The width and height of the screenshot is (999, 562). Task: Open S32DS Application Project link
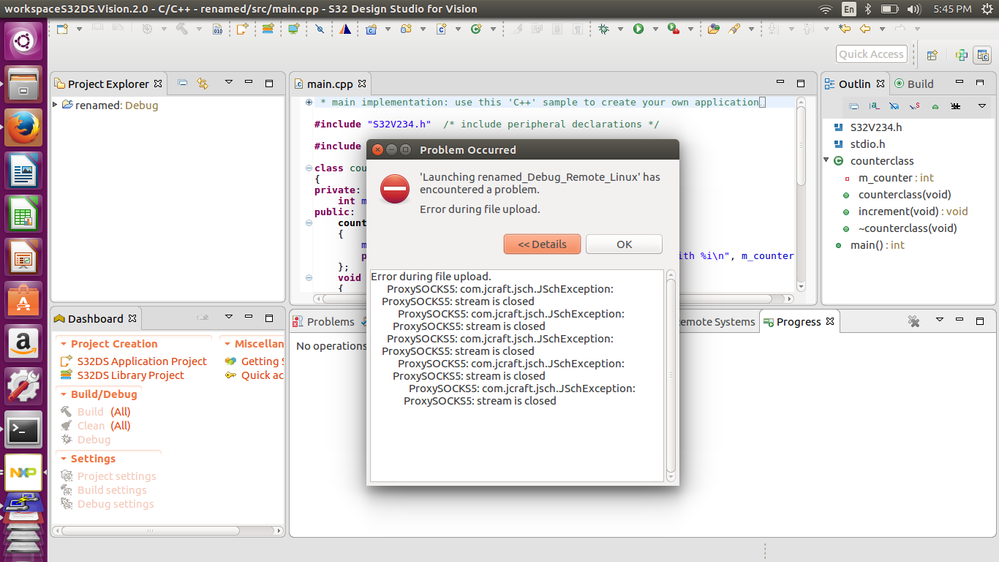pos(142,361)
